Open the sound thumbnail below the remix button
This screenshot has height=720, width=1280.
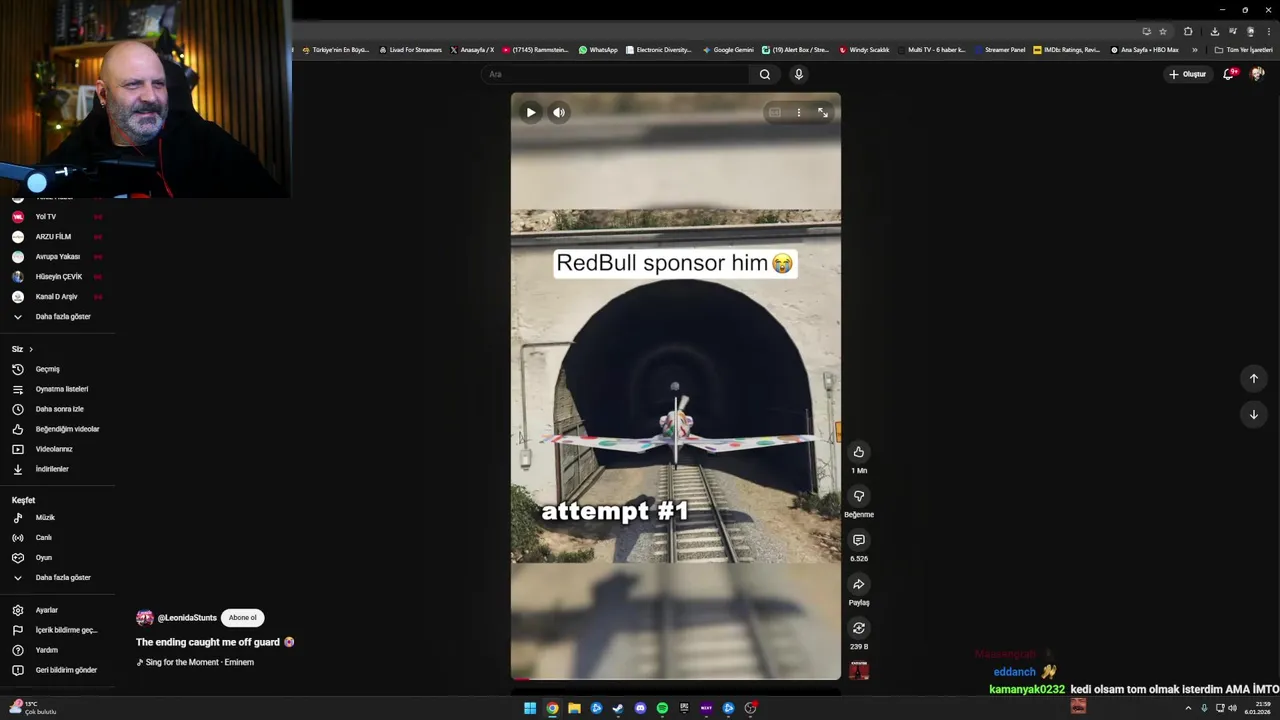(859, 670)
